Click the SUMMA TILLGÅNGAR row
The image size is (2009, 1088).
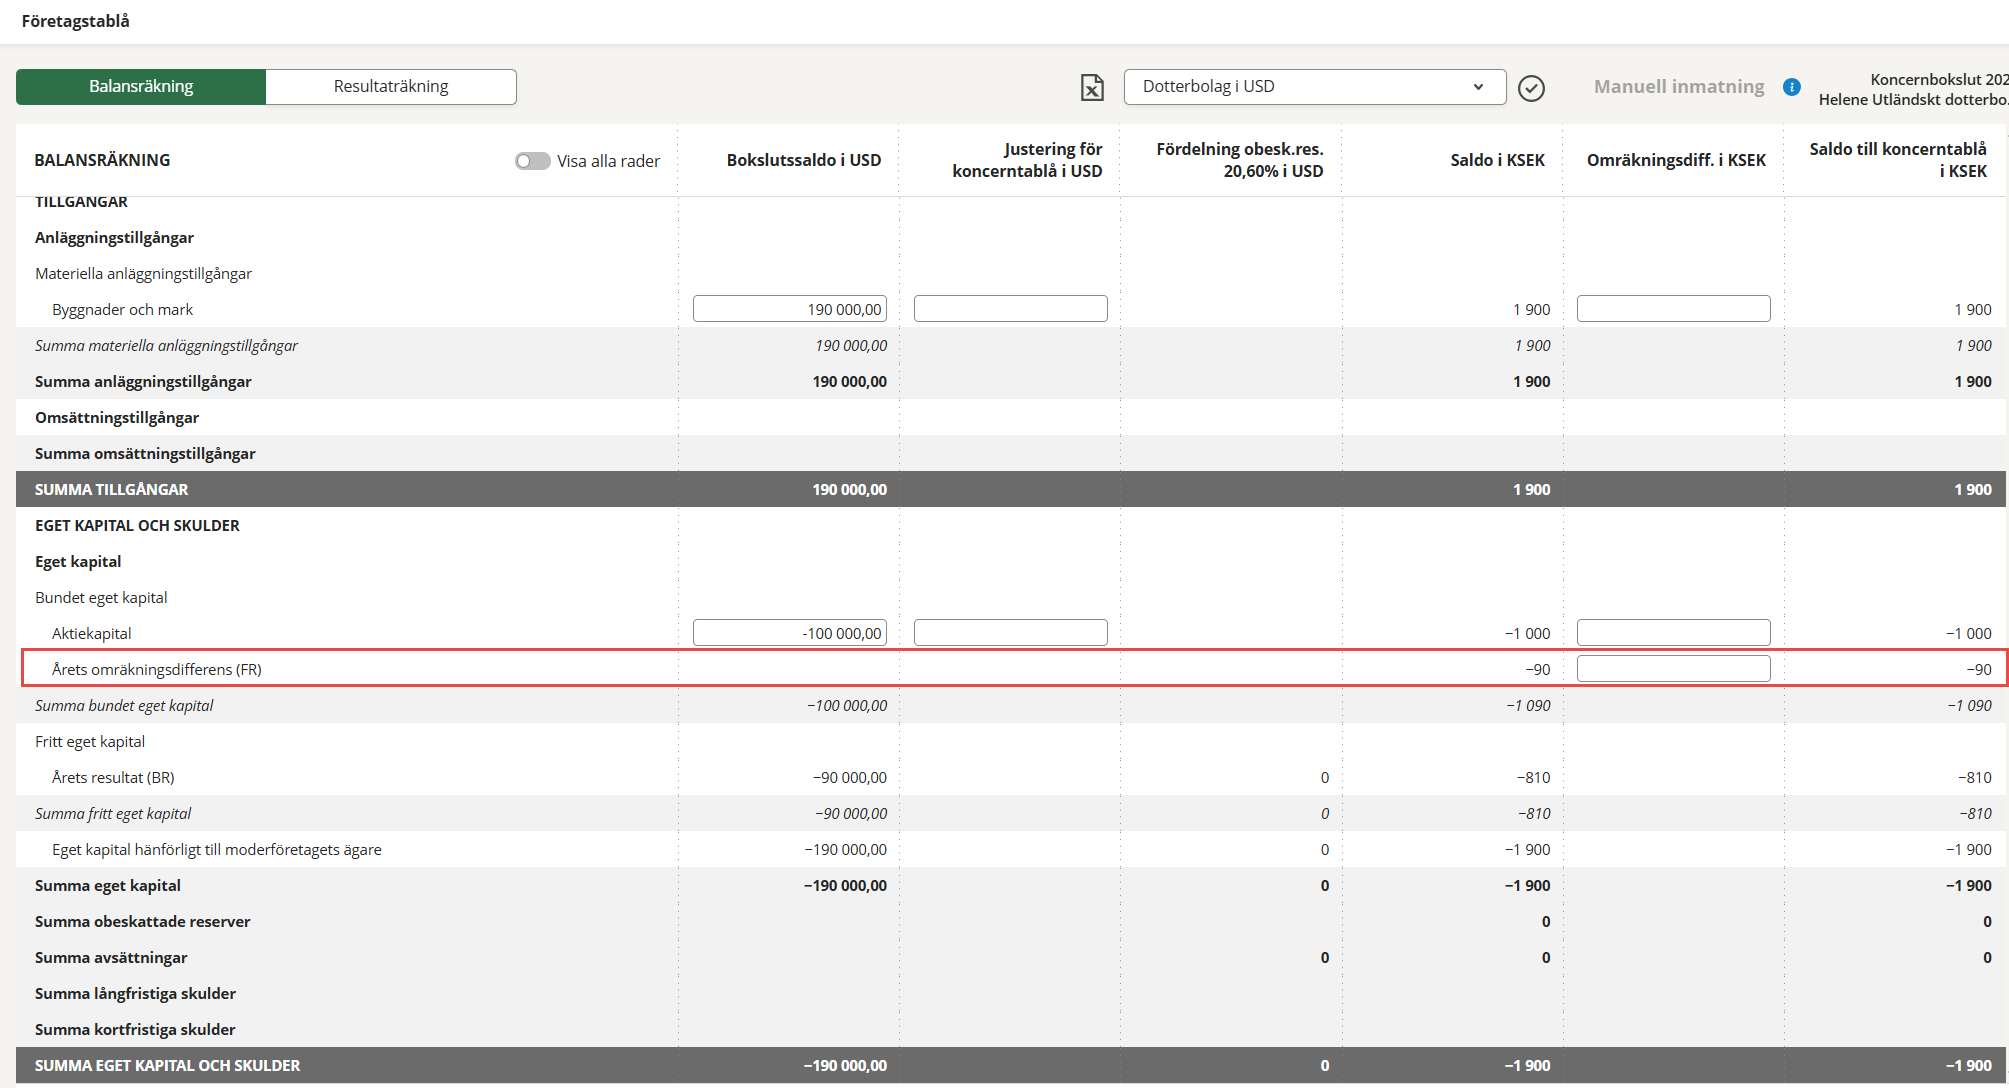112,489
